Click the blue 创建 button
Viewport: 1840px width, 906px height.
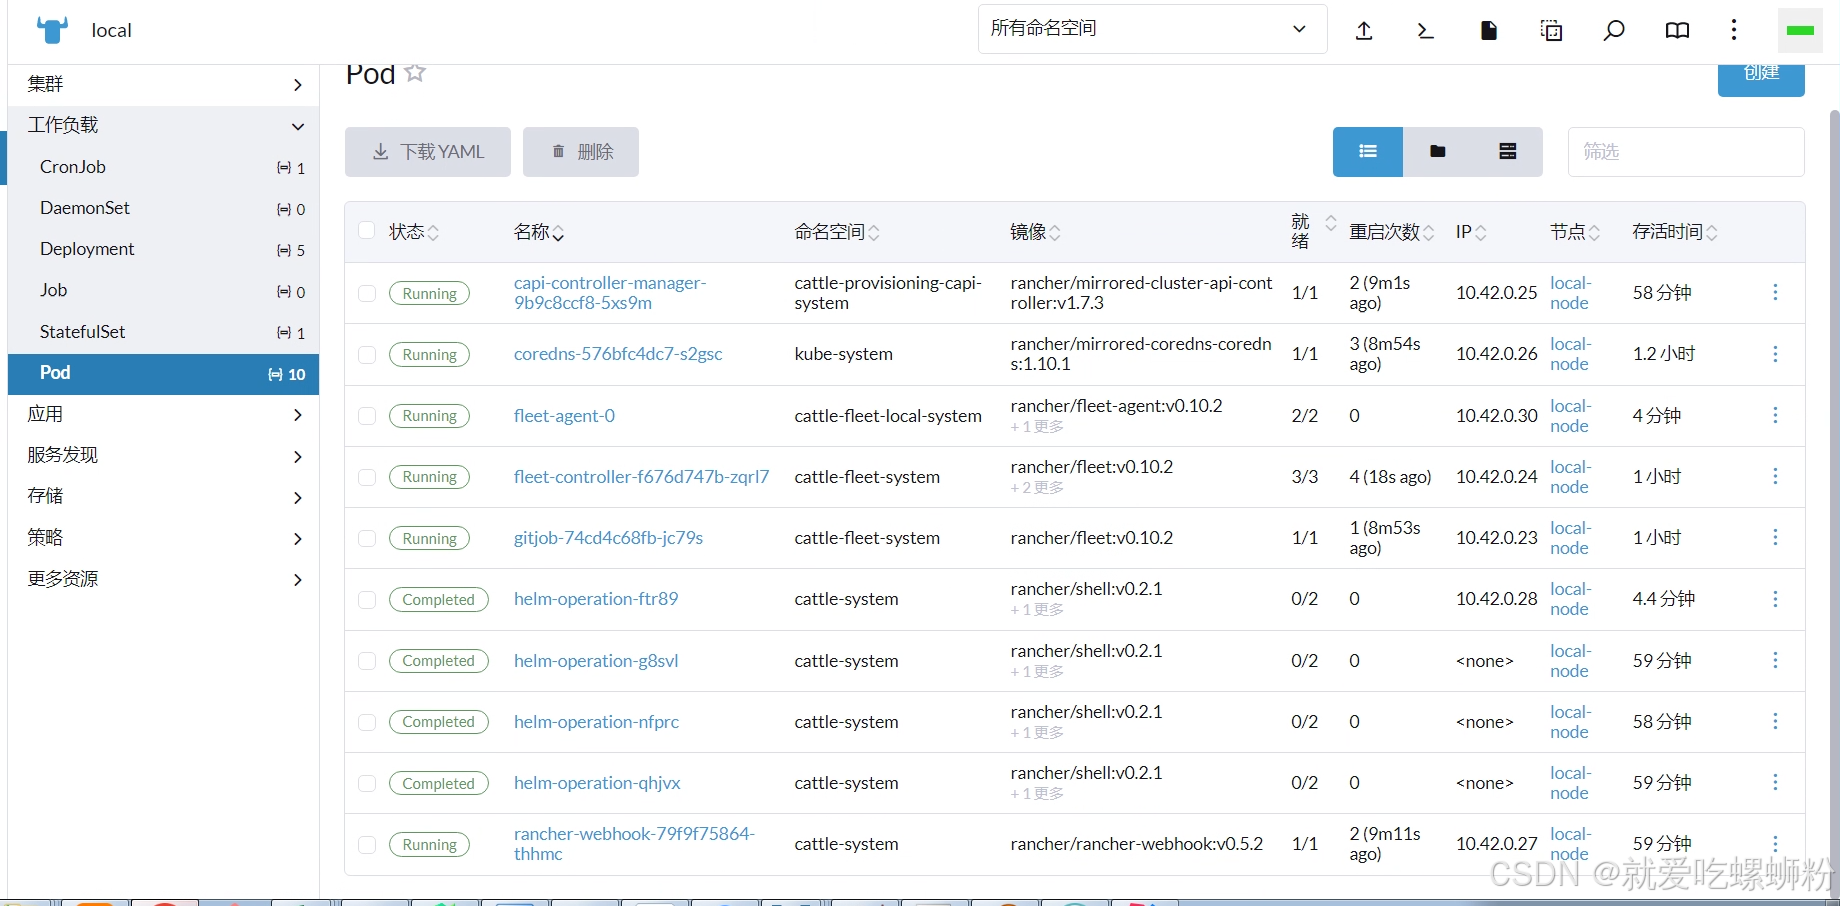(x=1761, y=78)
